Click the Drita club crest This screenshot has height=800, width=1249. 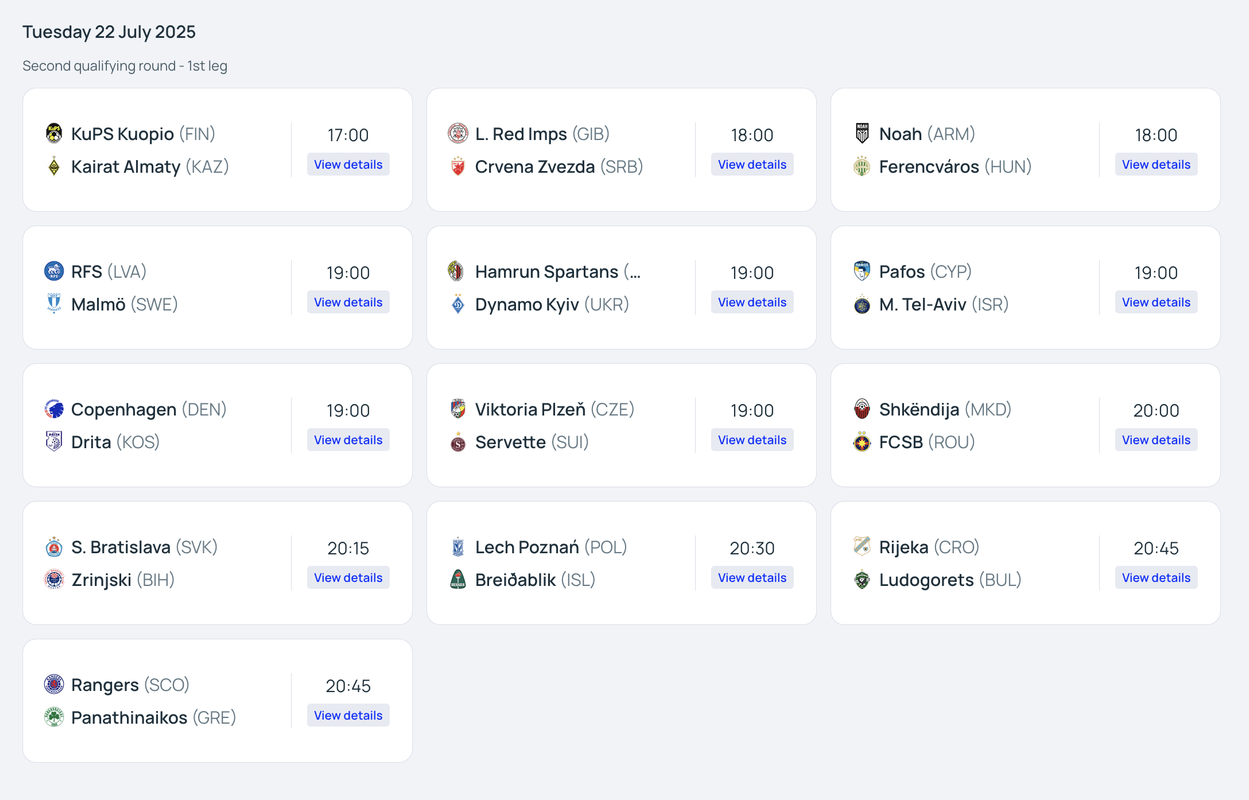click(x=54, y=442)
